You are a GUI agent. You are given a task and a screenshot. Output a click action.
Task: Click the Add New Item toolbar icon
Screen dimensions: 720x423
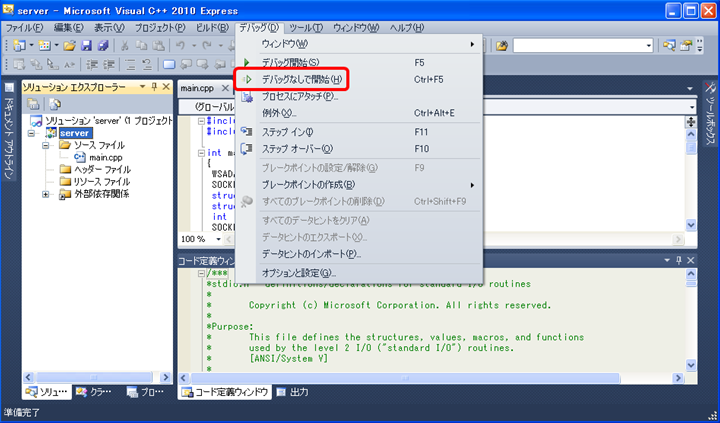click(45, 45)
